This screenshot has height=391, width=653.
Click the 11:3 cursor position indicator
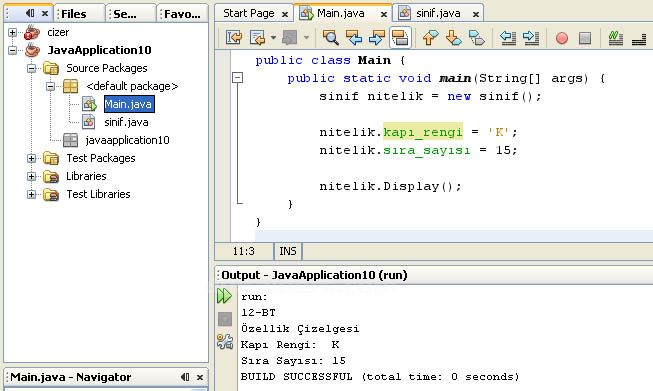pos(244,251)
